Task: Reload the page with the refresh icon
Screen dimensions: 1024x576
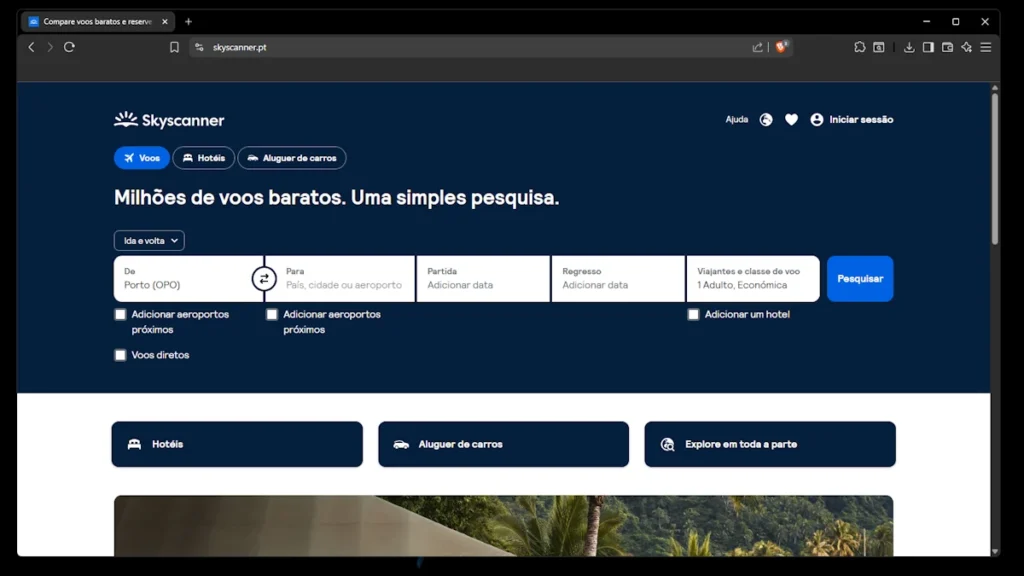Action: [x=69, y=47]
